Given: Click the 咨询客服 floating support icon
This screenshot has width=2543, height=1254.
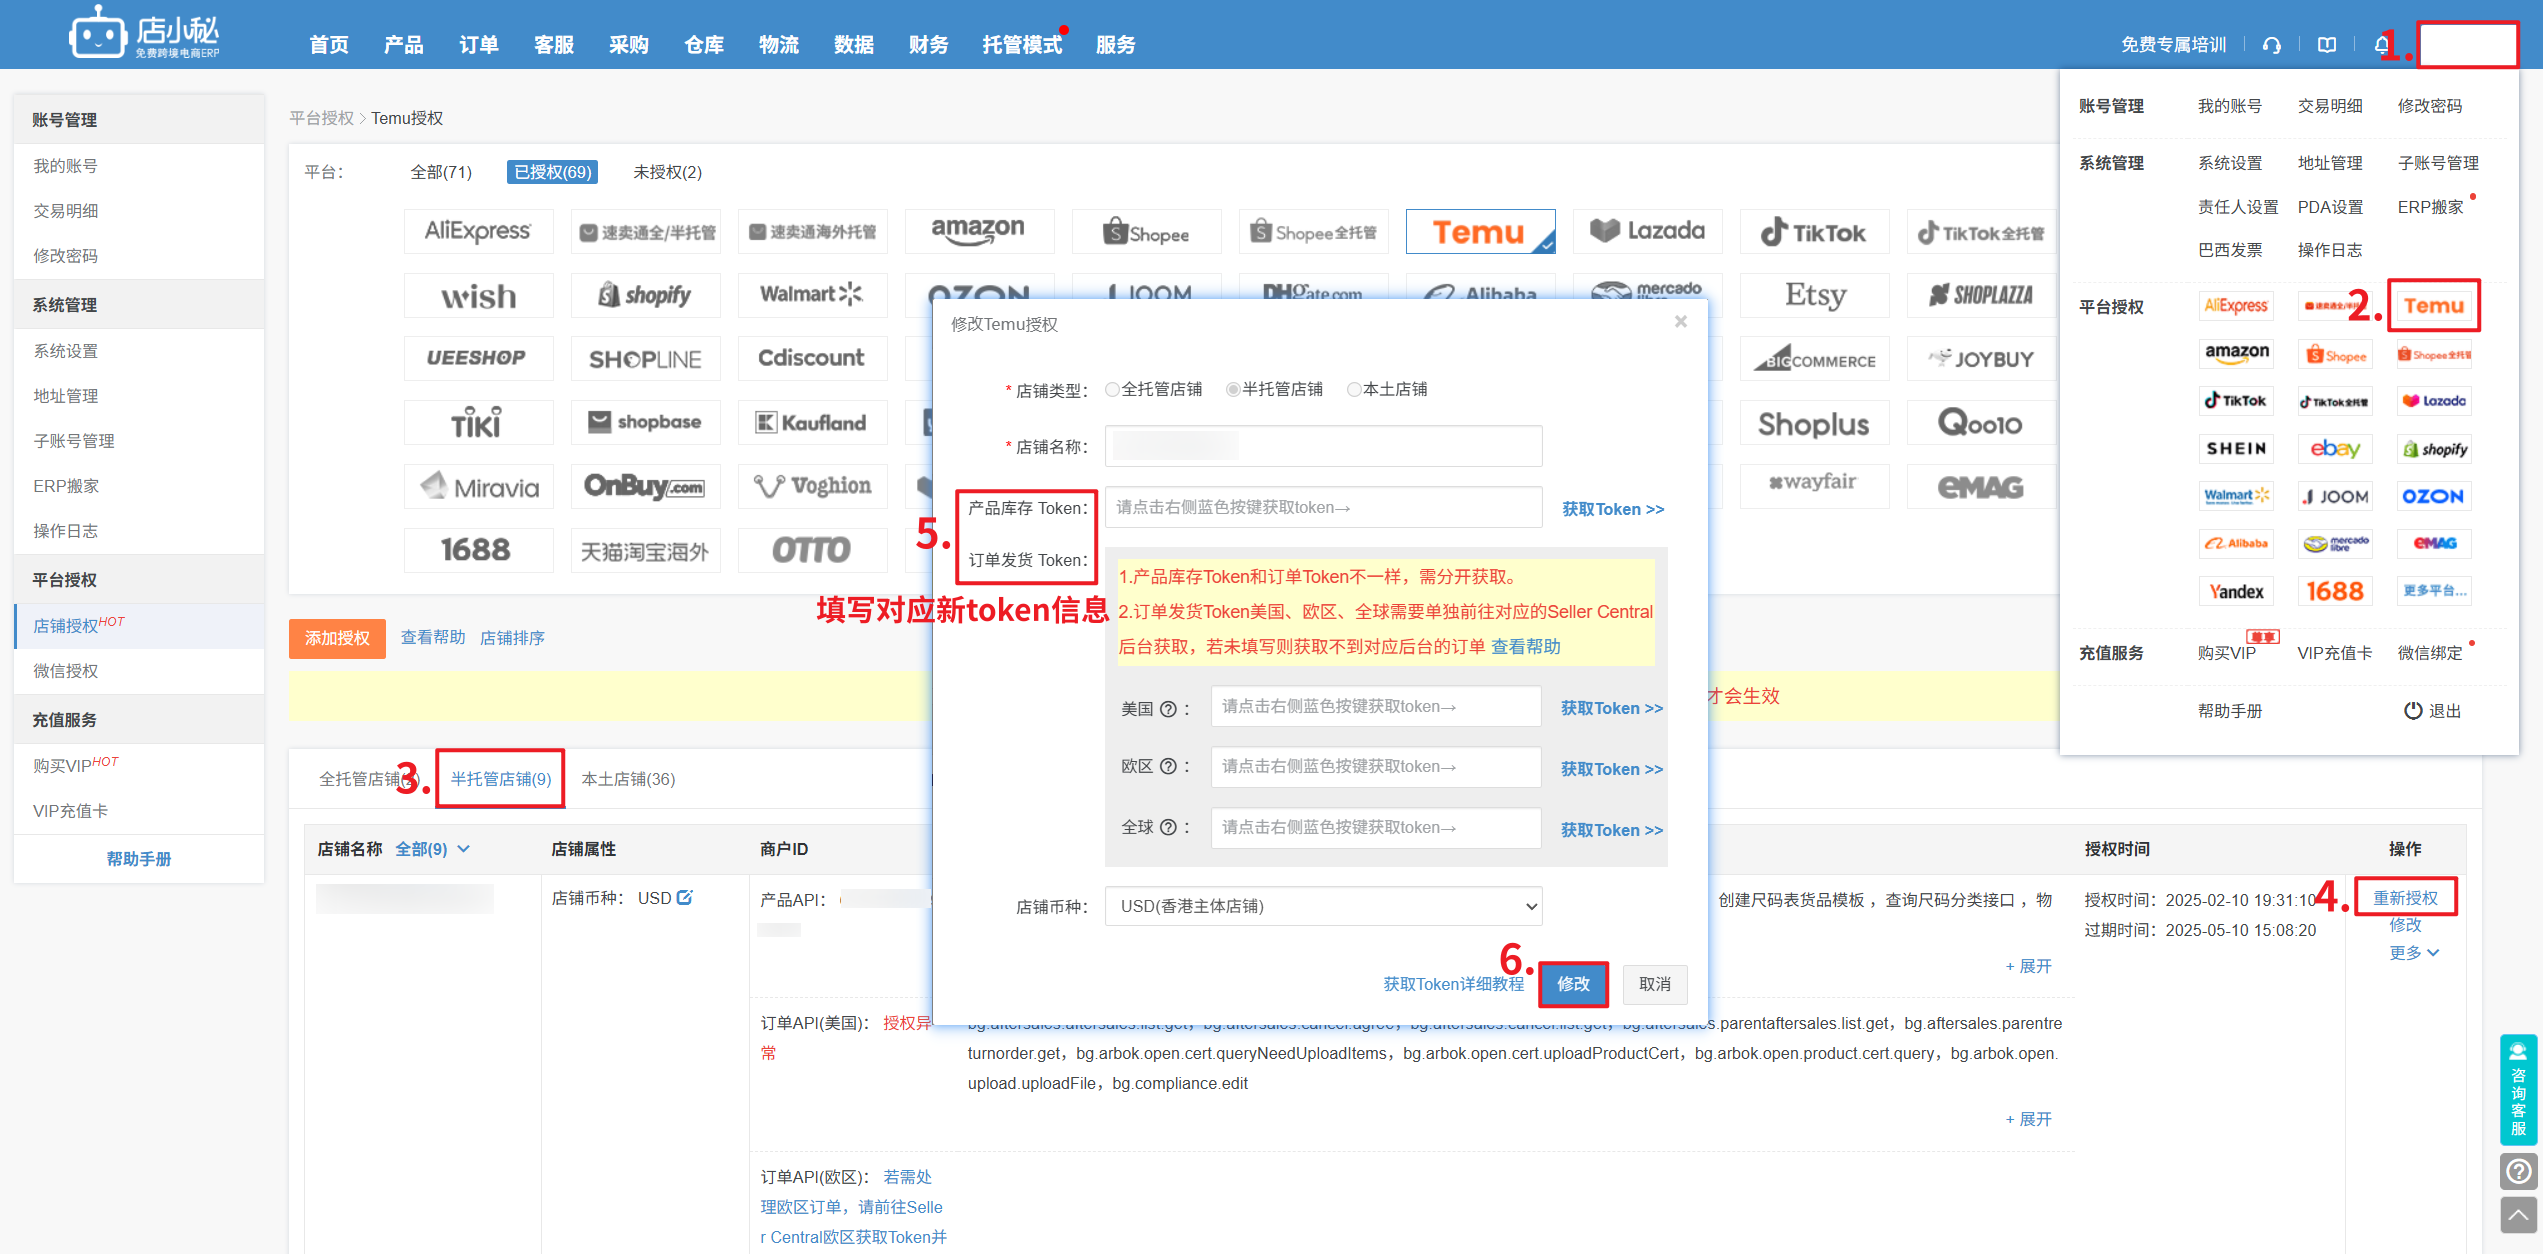Looking at the screenshot, I should pos(2518,1088).
